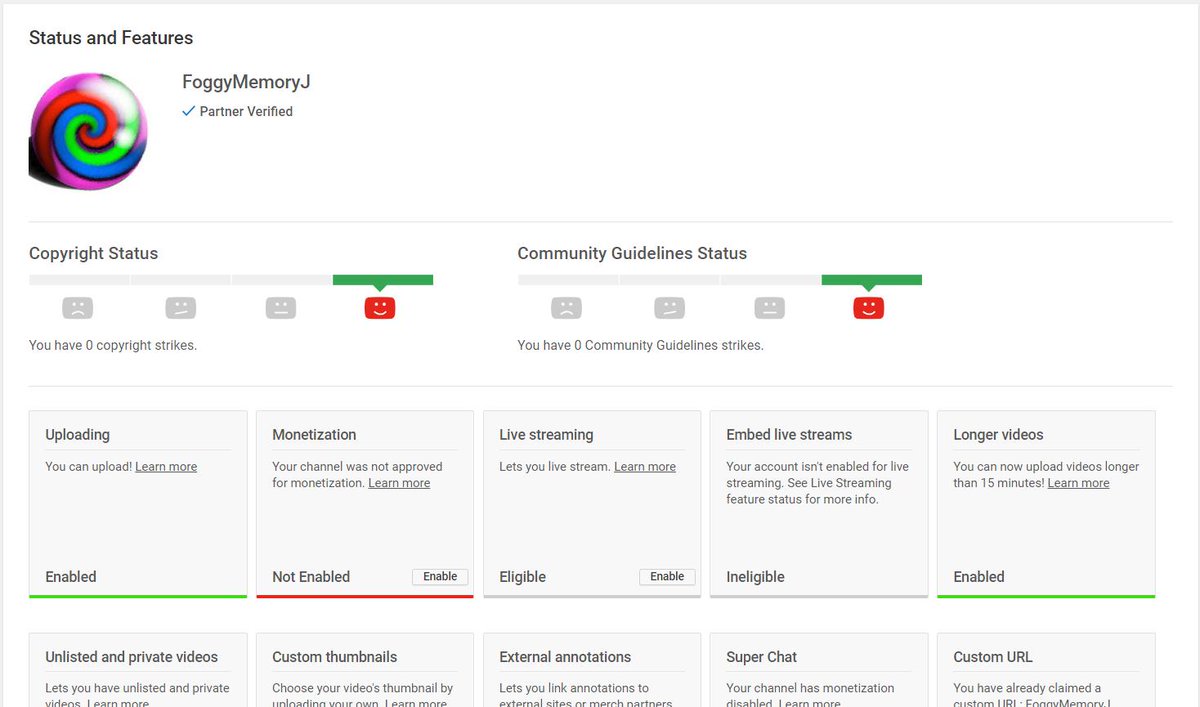Click the green Copyright Status progress segment
This screenshot has height=707, width=1200.
point(383,280)
